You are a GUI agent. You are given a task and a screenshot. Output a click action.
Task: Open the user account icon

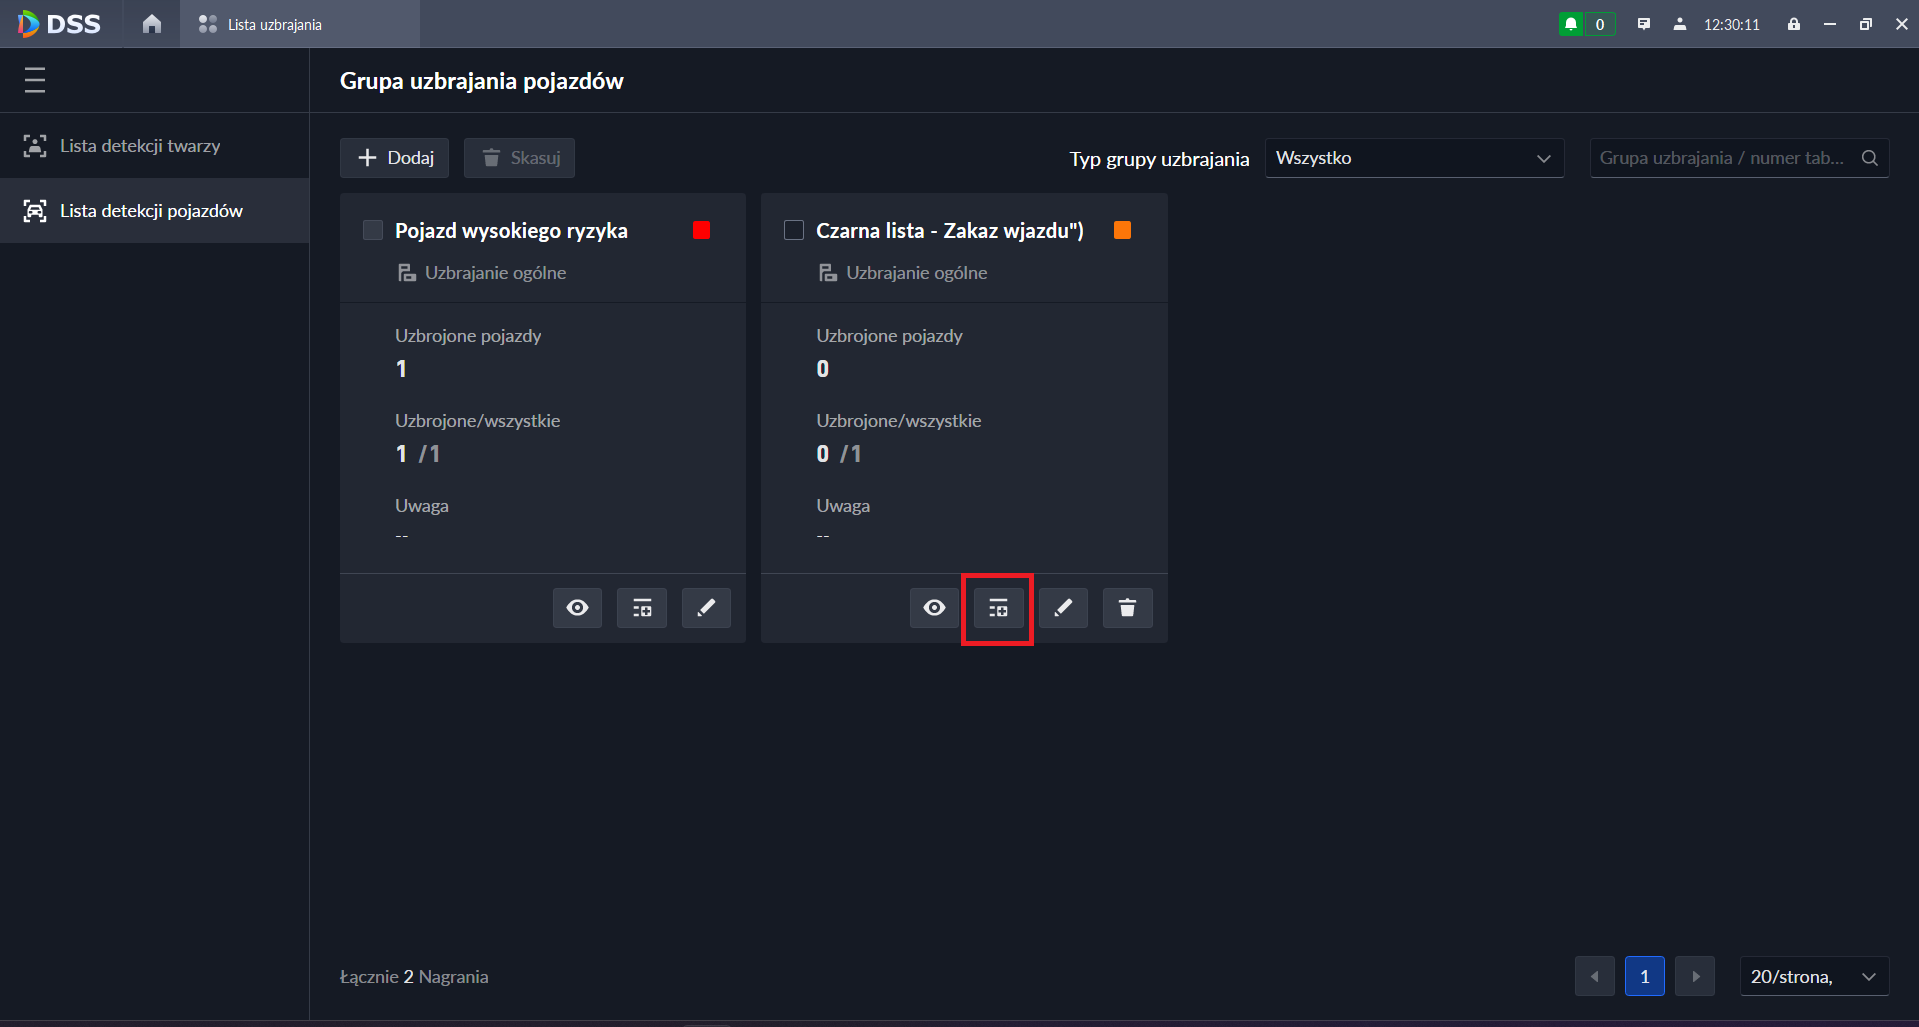[1680, 24]
